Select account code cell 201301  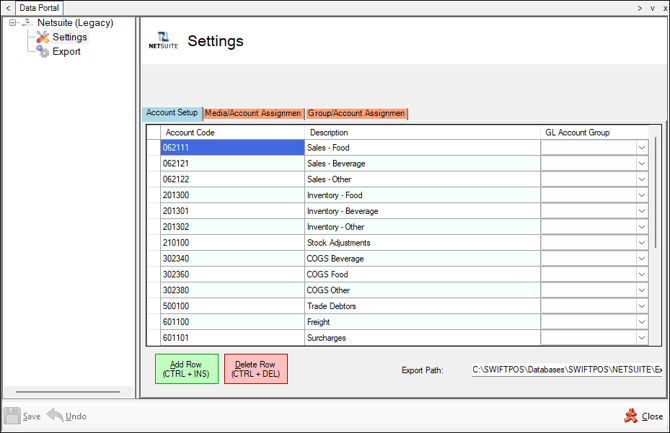[x=232, y=211]
